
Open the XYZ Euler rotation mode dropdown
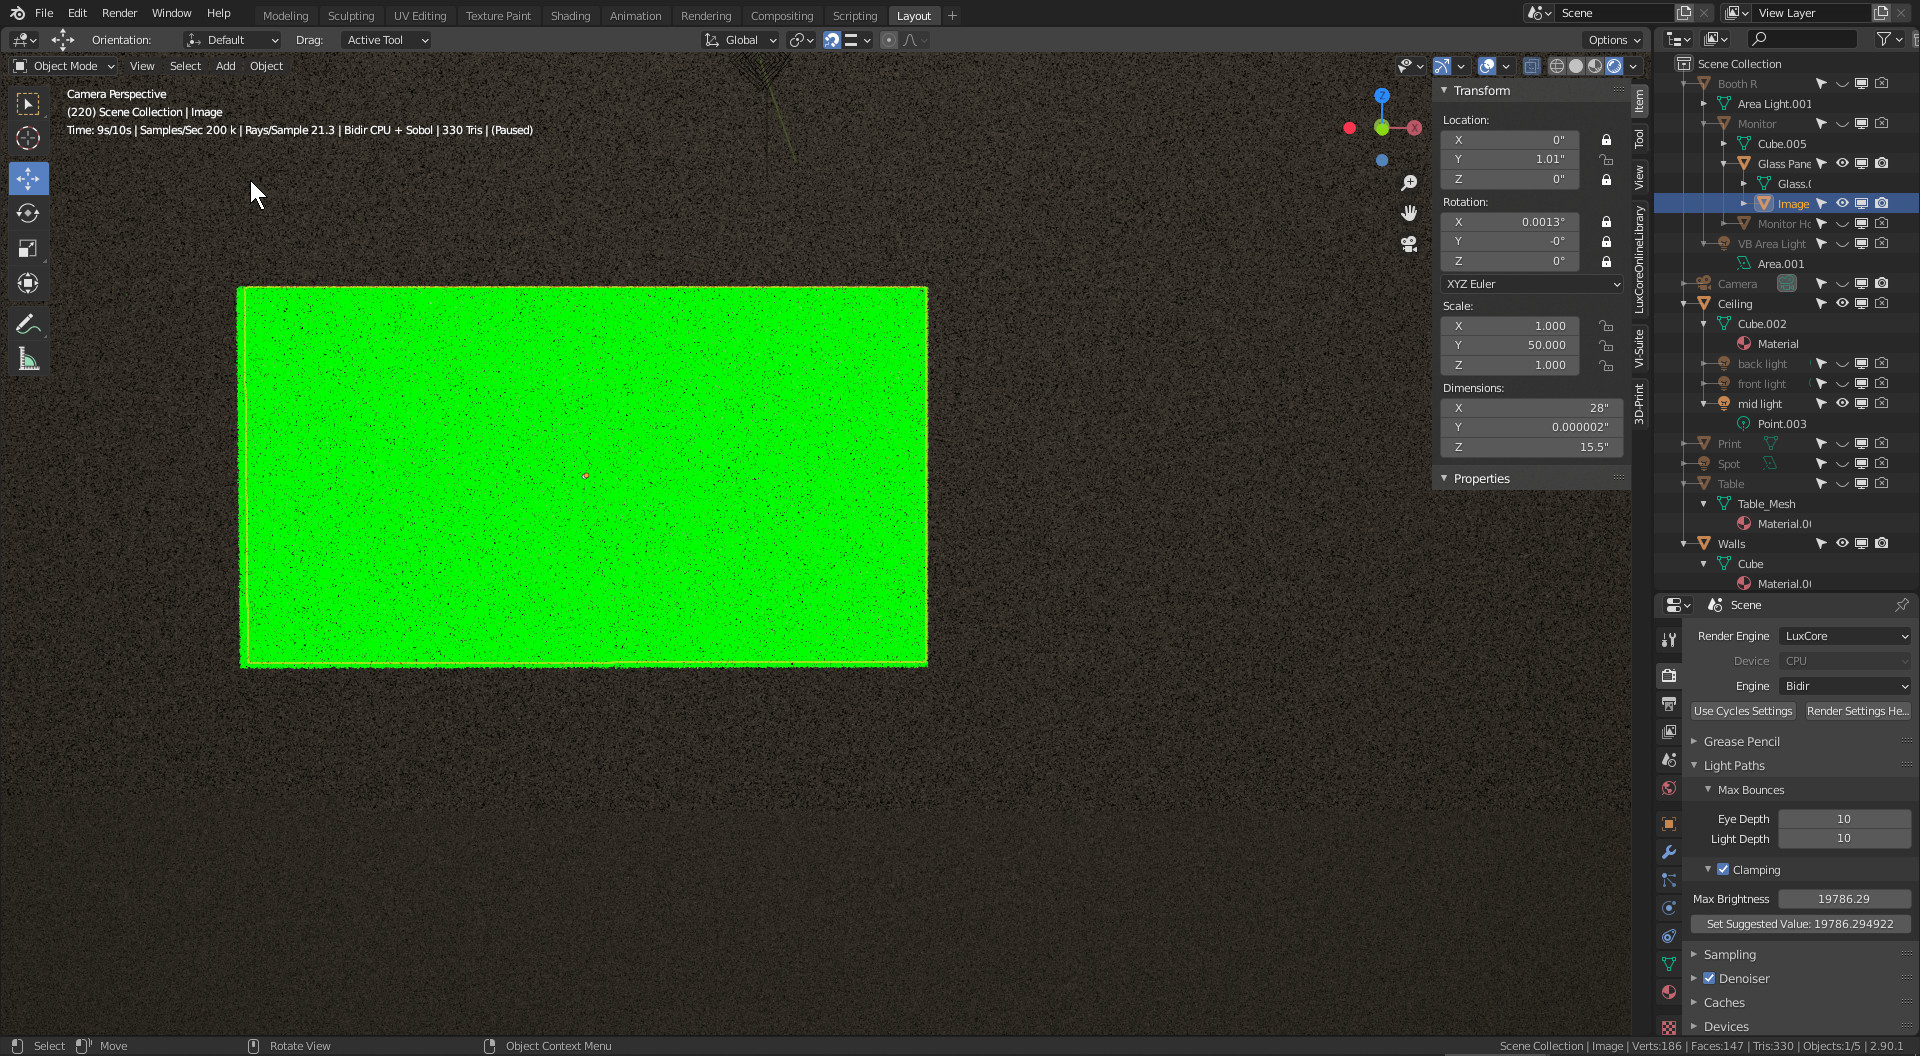(1532, 284)
